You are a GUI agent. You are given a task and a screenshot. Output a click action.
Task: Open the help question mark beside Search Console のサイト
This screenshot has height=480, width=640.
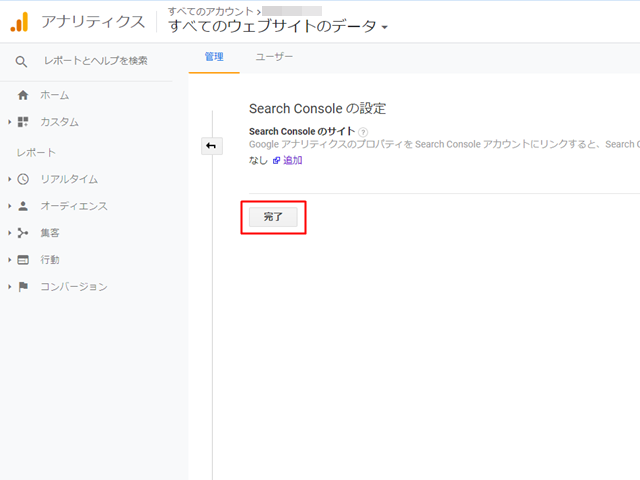click(x=363, y=132)
